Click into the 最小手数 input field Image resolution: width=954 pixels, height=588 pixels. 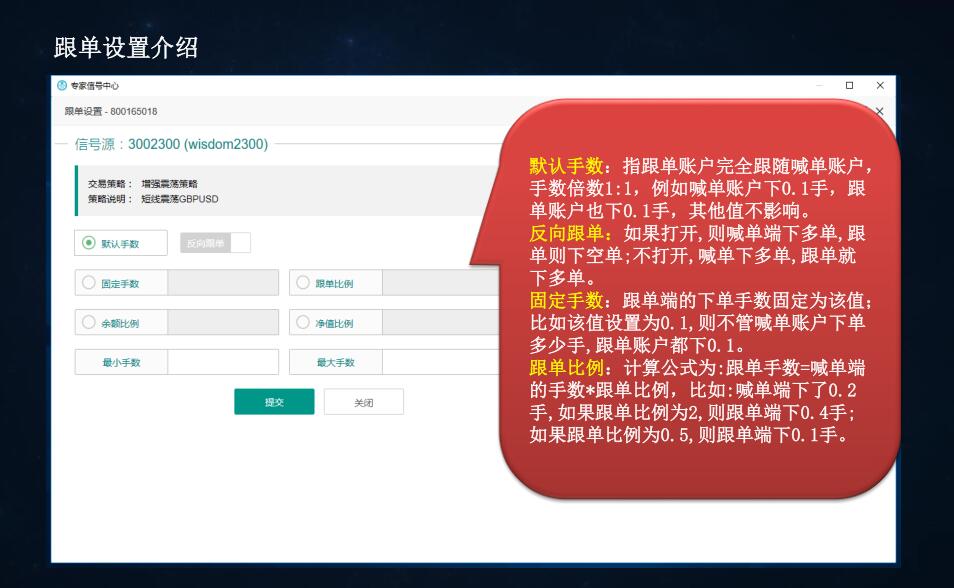(223, 362)
